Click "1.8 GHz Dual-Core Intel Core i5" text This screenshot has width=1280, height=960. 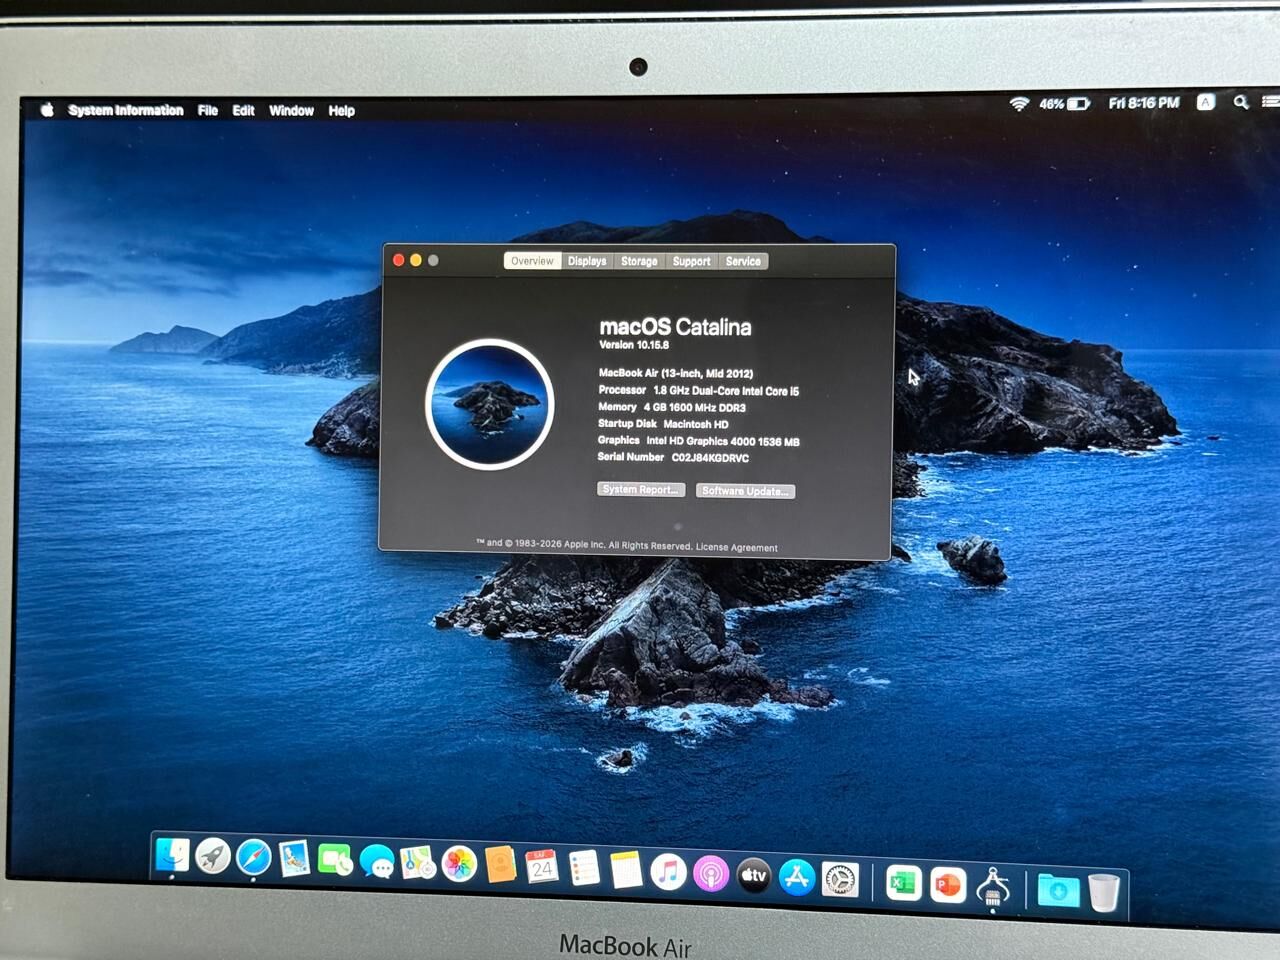coord(726,391)
